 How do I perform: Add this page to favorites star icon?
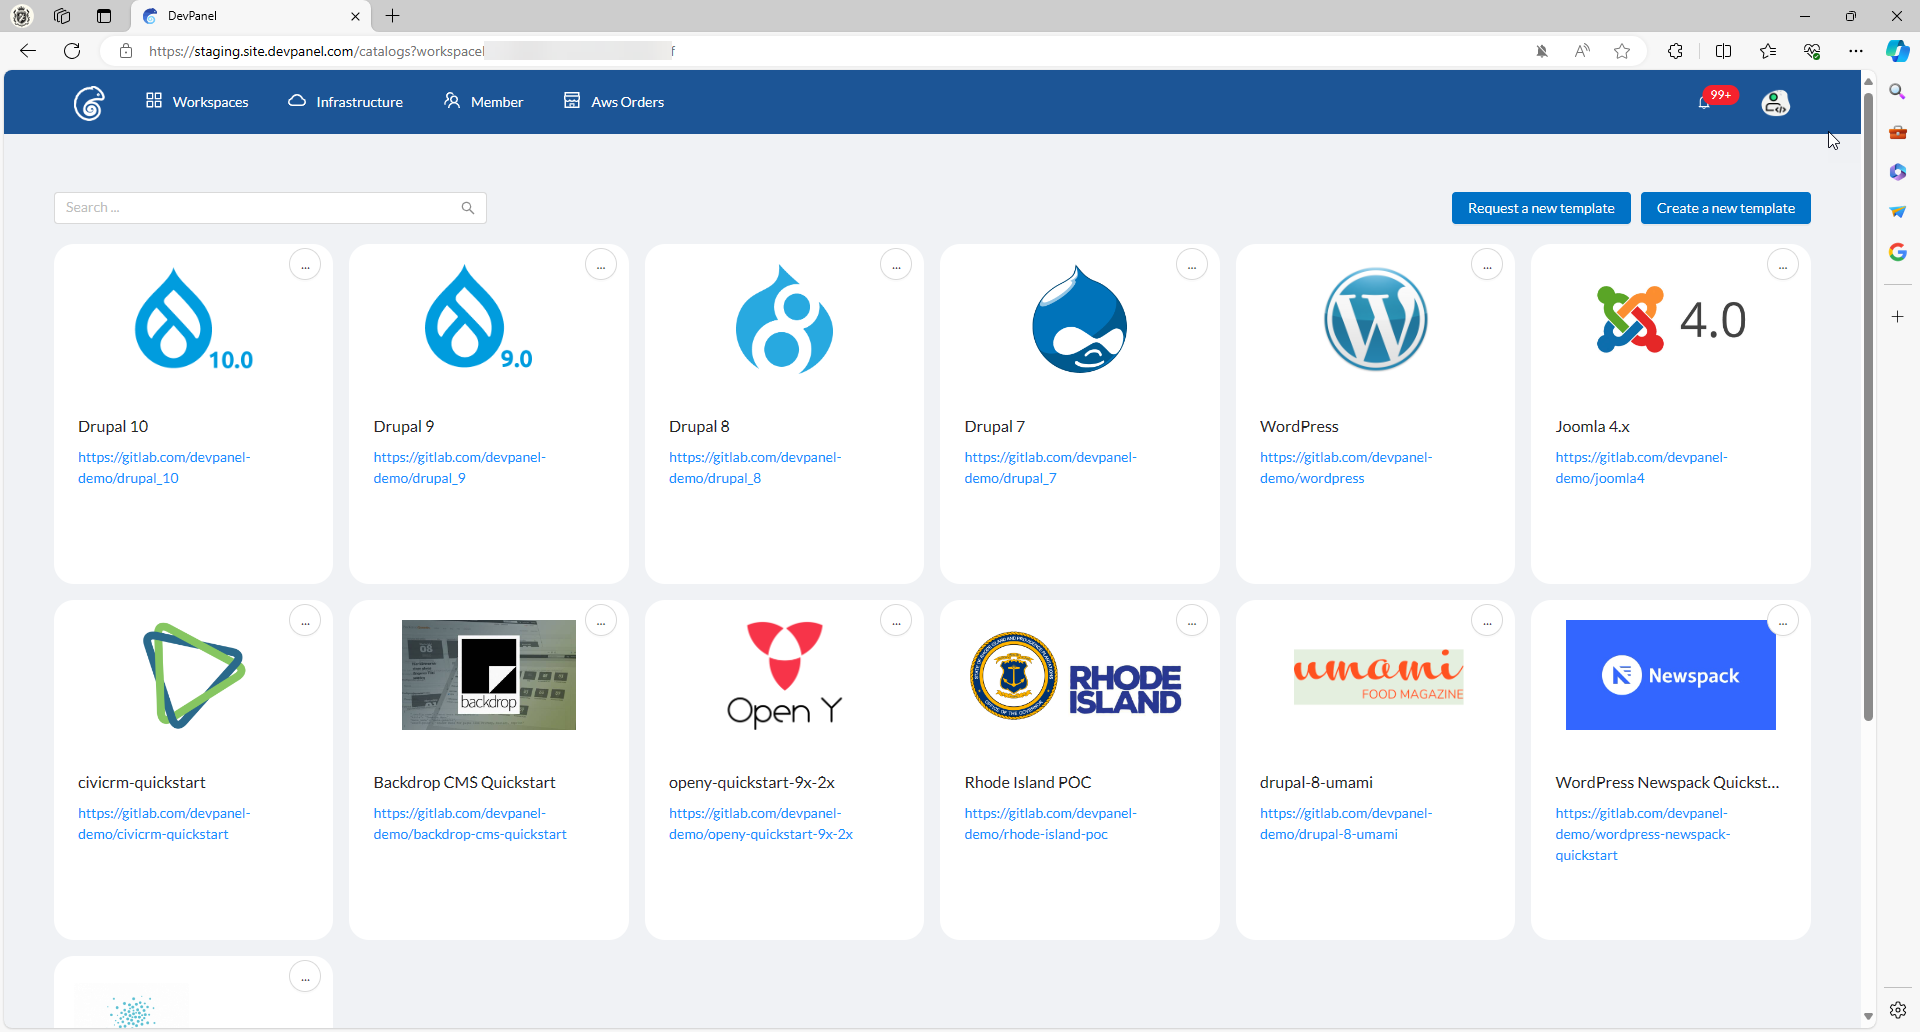click(1622, 51)
